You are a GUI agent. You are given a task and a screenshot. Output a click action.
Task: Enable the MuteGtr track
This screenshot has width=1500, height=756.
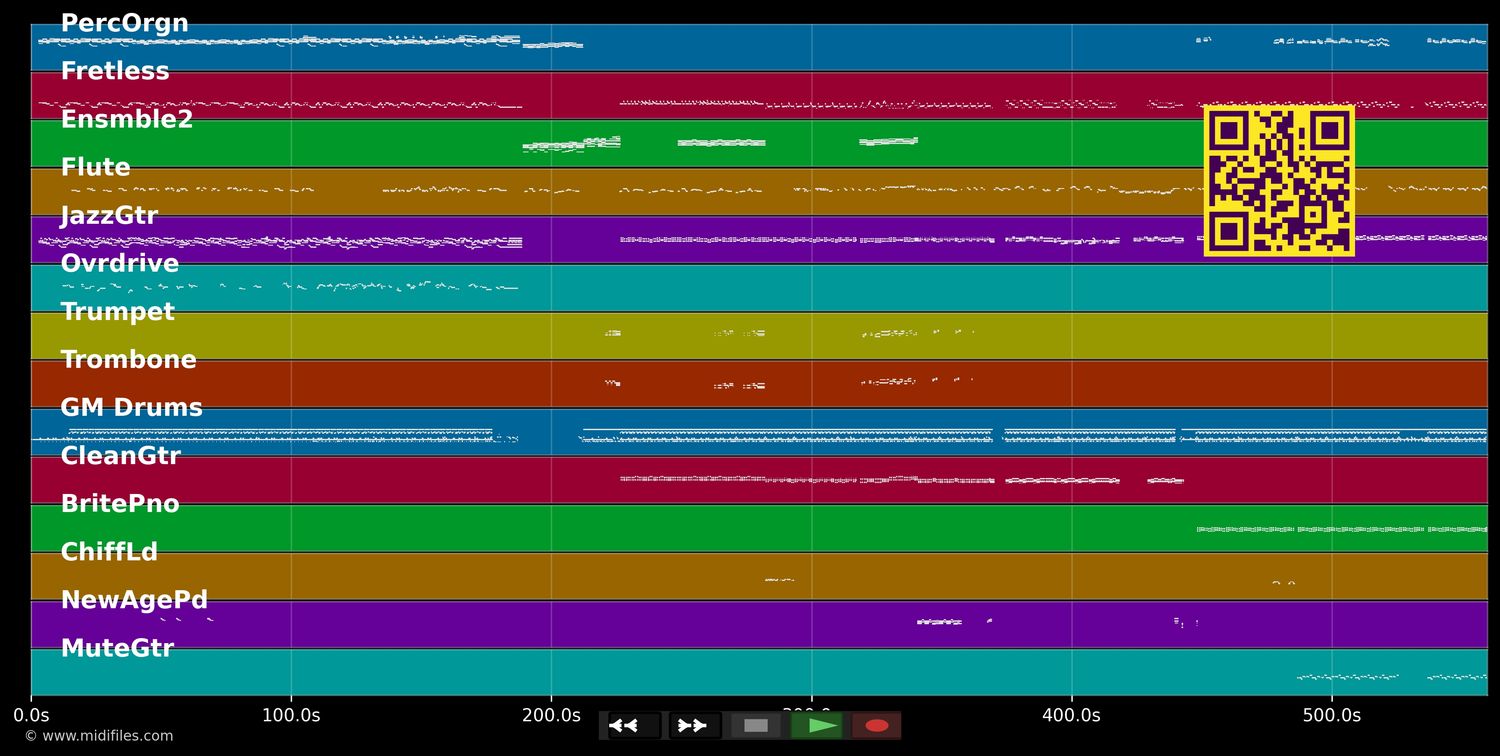coord(117,647)
